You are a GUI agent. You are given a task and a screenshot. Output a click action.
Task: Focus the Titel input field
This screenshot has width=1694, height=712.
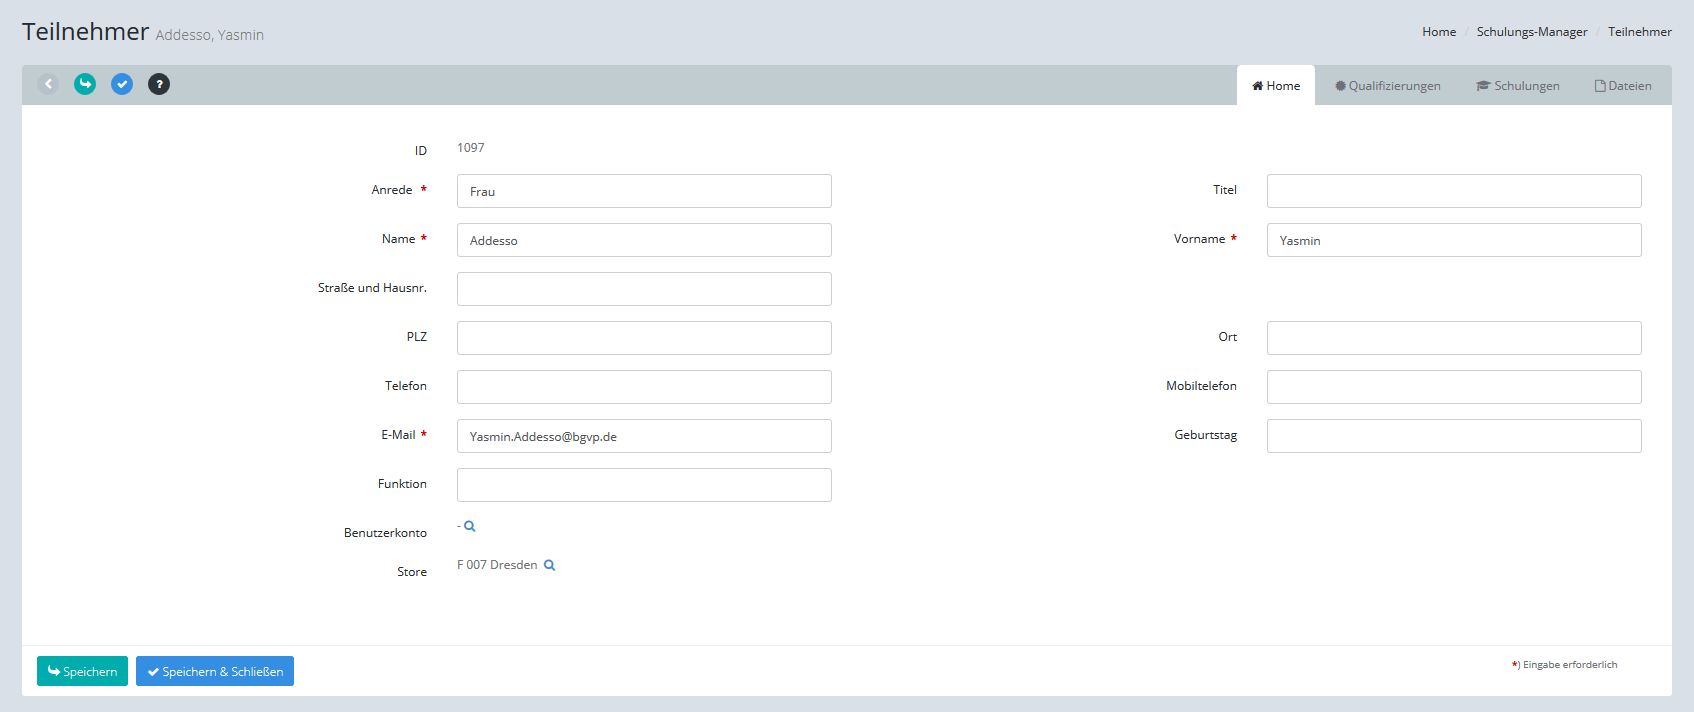pyautogui.click(x=1454, y=191)
